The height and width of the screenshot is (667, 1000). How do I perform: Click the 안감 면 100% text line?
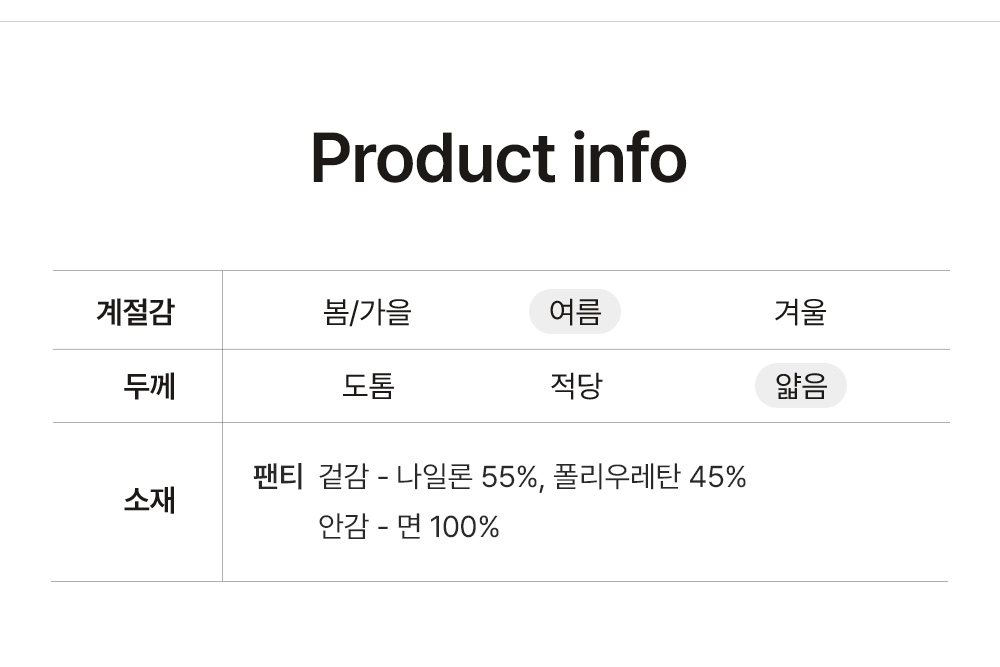coord(408,527)
